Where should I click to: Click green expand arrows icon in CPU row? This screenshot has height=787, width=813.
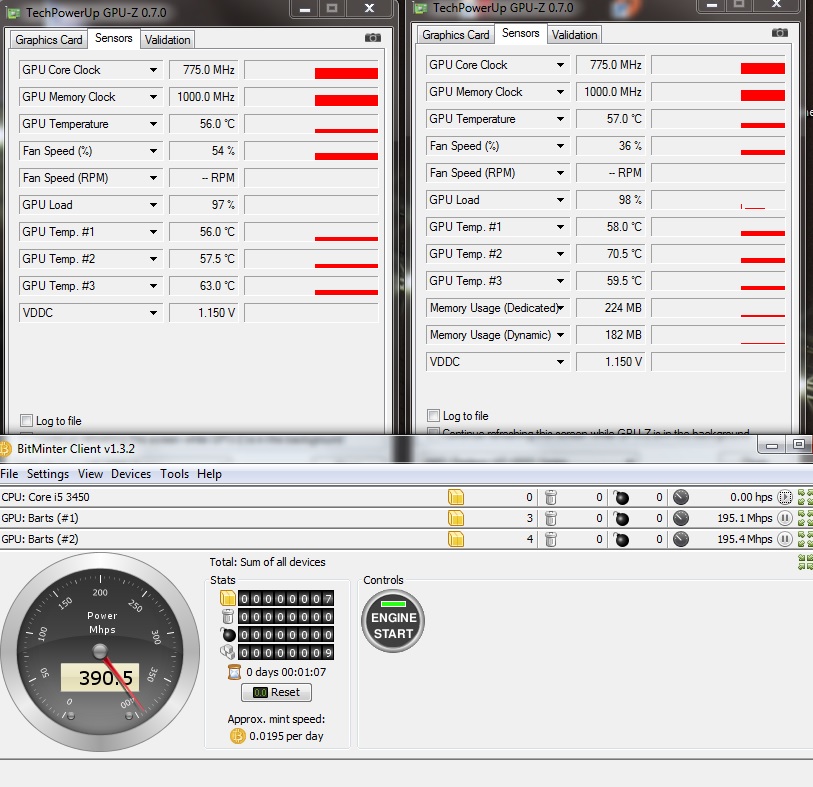[x=805, y=497]
